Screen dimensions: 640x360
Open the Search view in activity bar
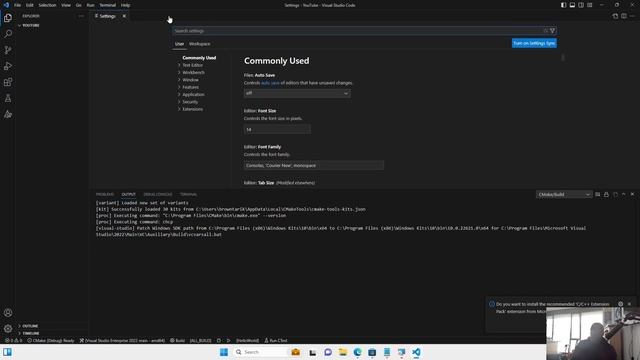point(8,34)
